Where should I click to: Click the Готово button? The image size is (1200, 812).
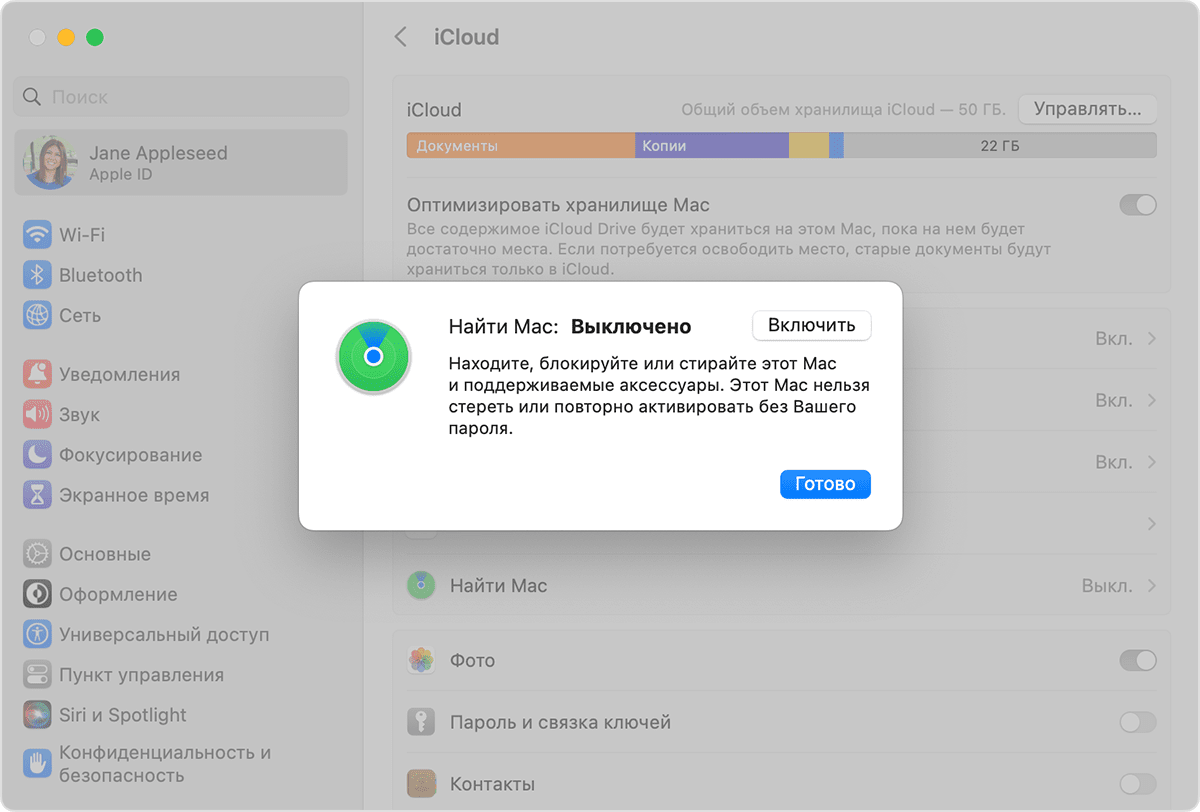pos(825,484)
